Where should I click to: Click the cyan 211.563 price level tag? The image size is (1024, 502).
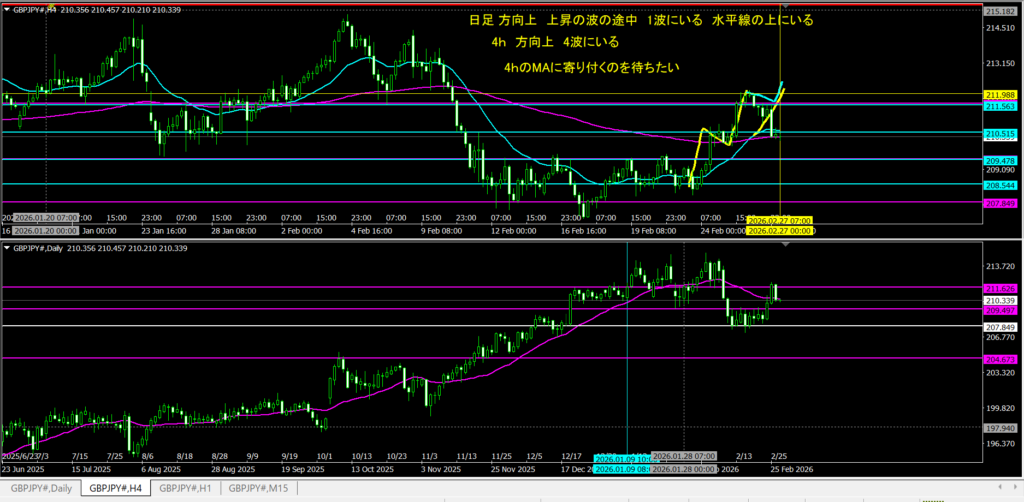1001,106
